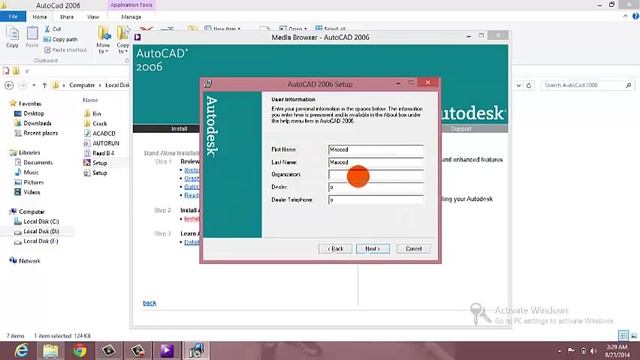Click Cut in the Clipboard group
The image size is (640, 360).
coord(53,29)
